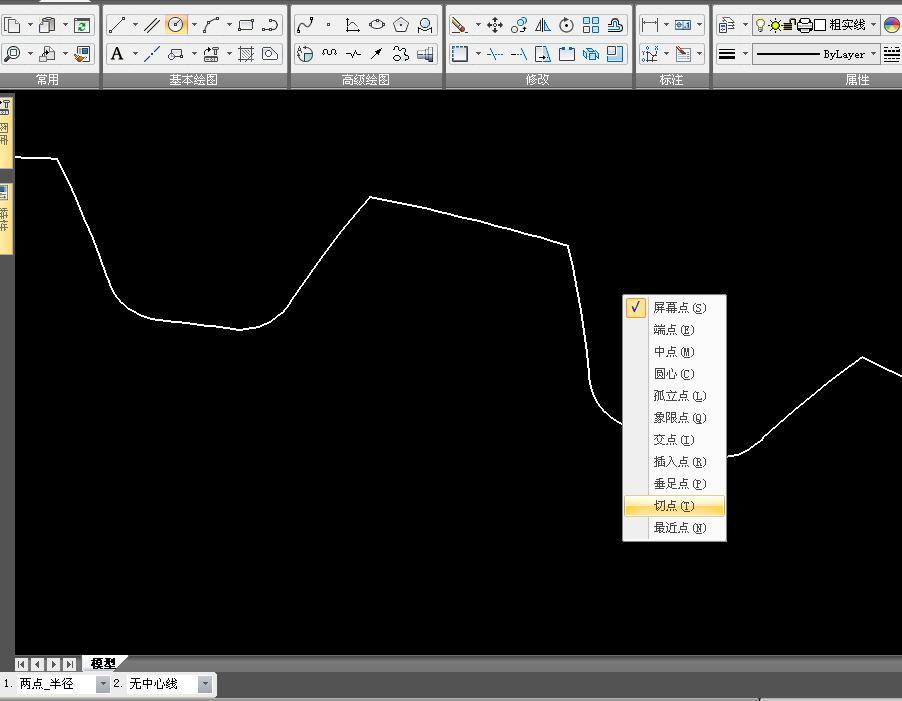Select the spline curve tool
Viewport: 902px width, 701px height.
point(306,25)
